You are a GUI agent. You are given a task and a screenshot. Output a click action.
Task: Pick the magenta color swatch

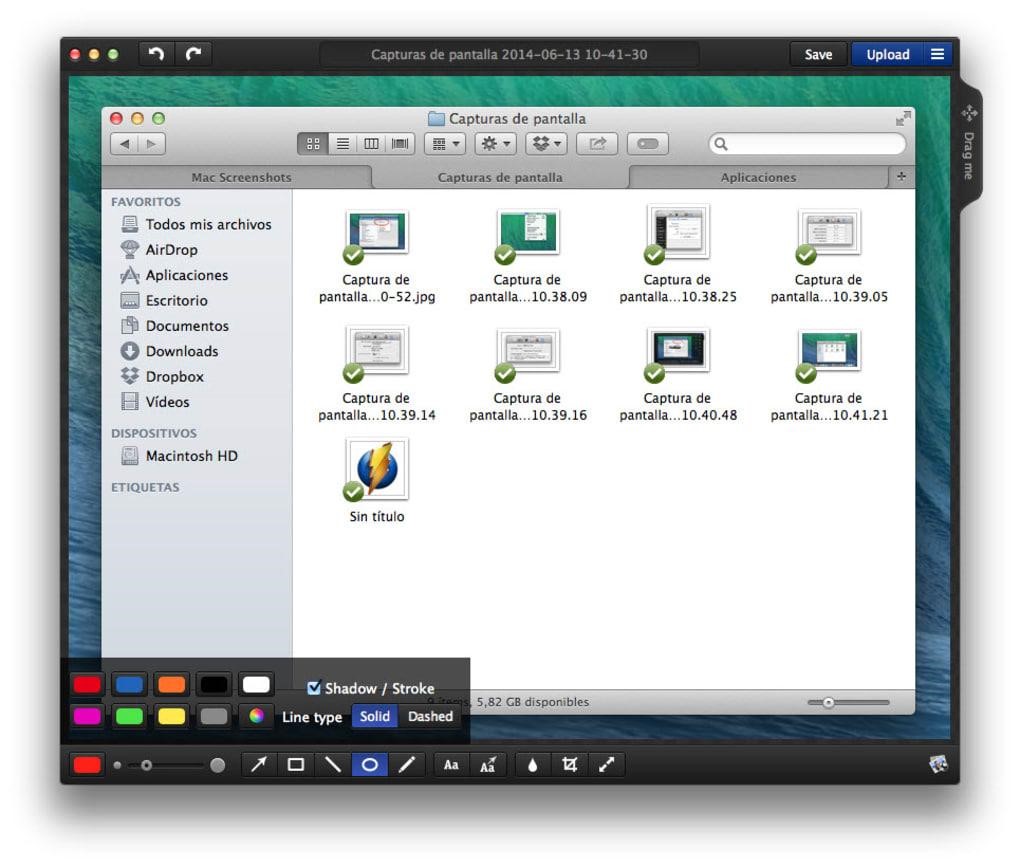click(87, 716)
